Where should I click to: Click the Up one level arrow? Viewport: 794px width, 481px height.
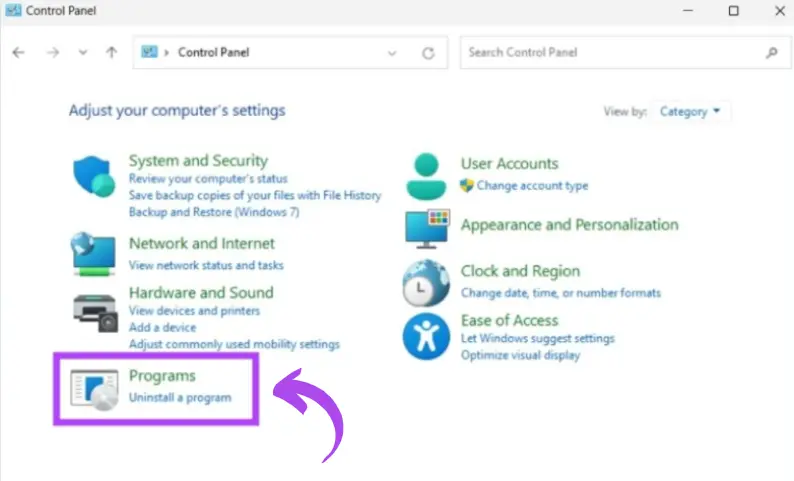tap(111, 52)
